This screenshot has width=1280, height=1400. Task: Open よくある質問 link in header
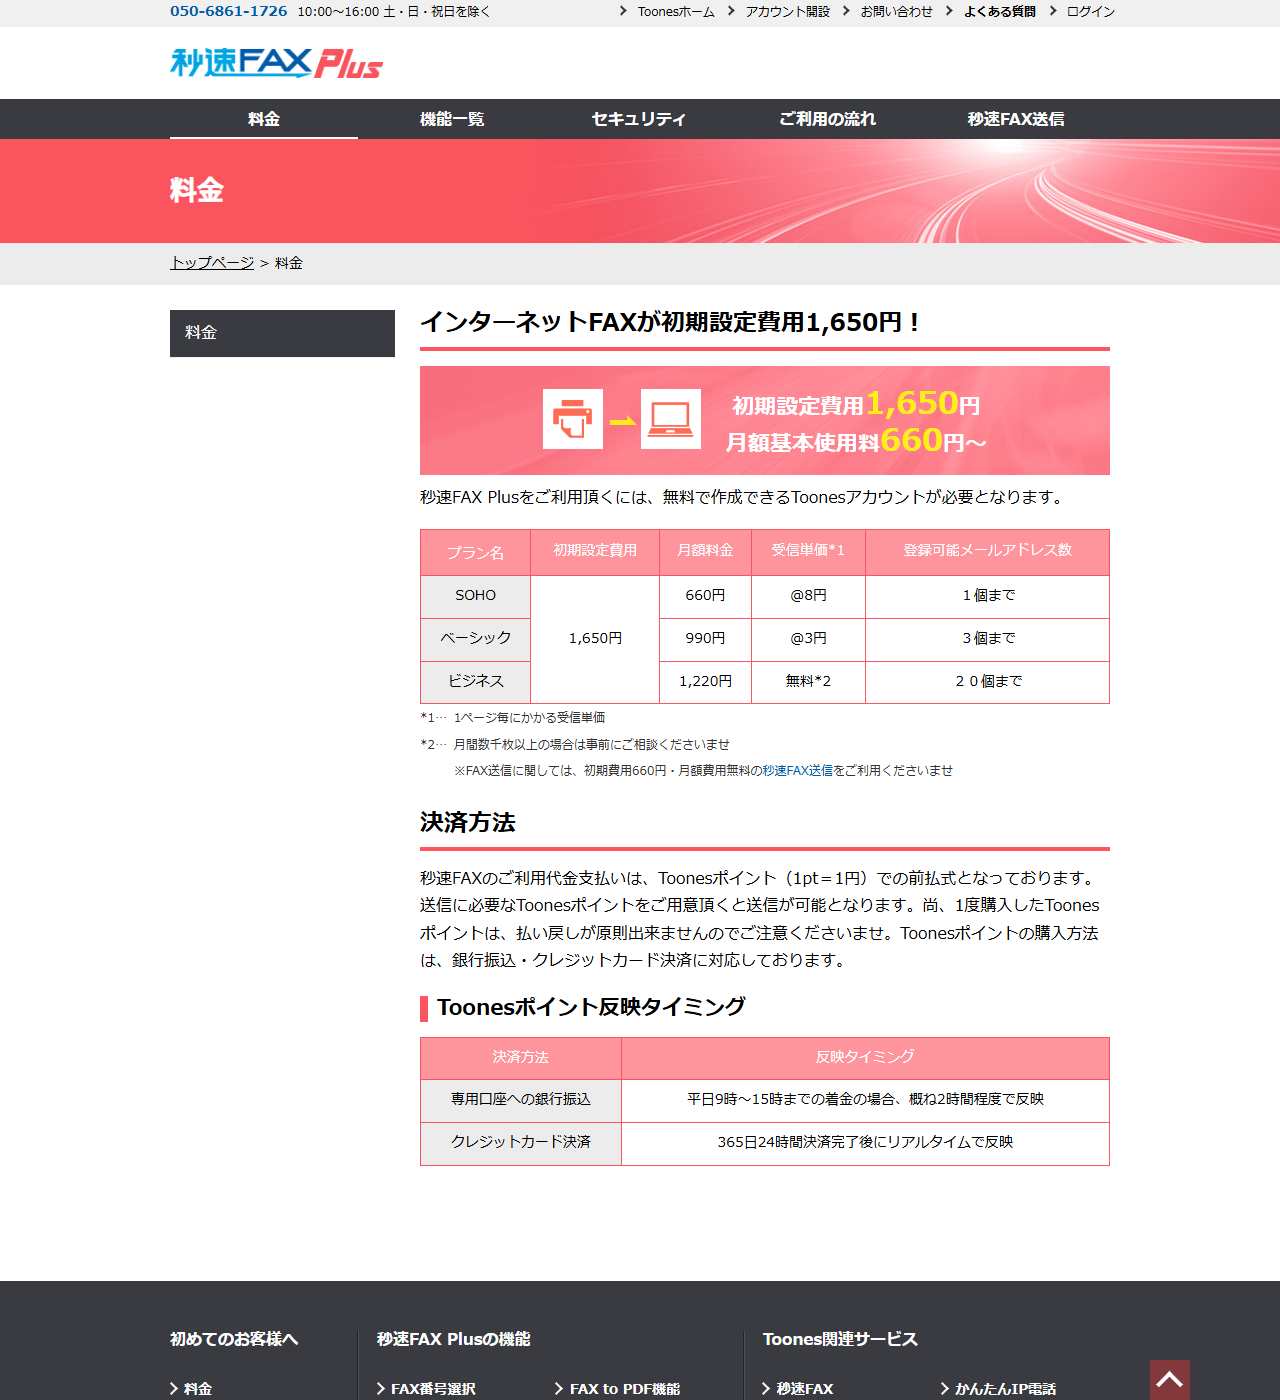(1000, 12)
